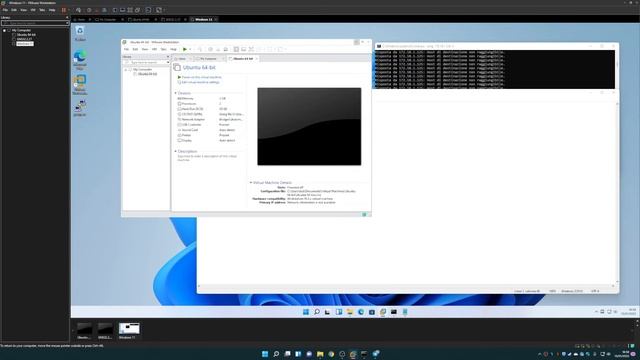
Task: Open VM menu in inner VMware window
Action: (154, 49)
